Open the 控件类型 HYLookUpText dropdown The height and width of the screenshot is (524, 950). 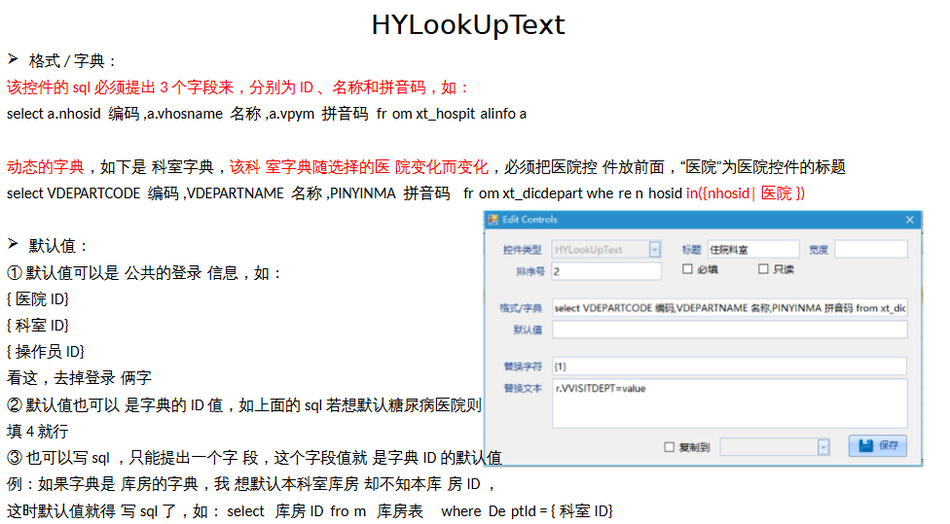[x=654, y=250]
